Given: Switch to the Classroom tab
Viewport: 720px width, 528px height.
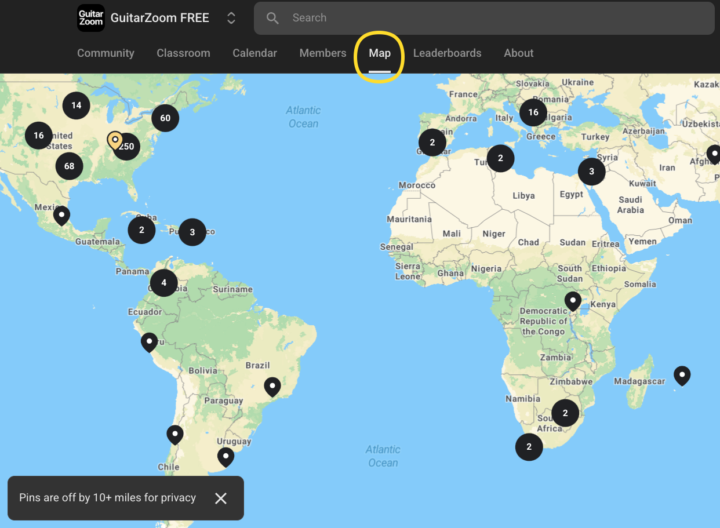Looking at the screenshot, I should coord(183,53).
